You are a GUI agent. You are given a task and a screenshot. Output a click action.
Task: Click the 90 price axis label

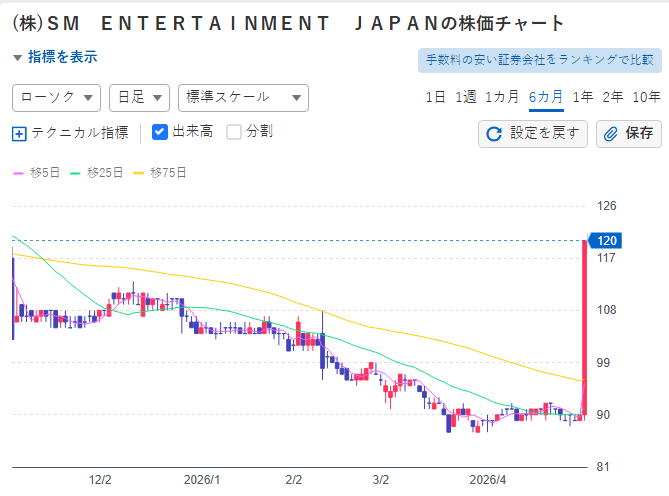(x=603, y=415)
